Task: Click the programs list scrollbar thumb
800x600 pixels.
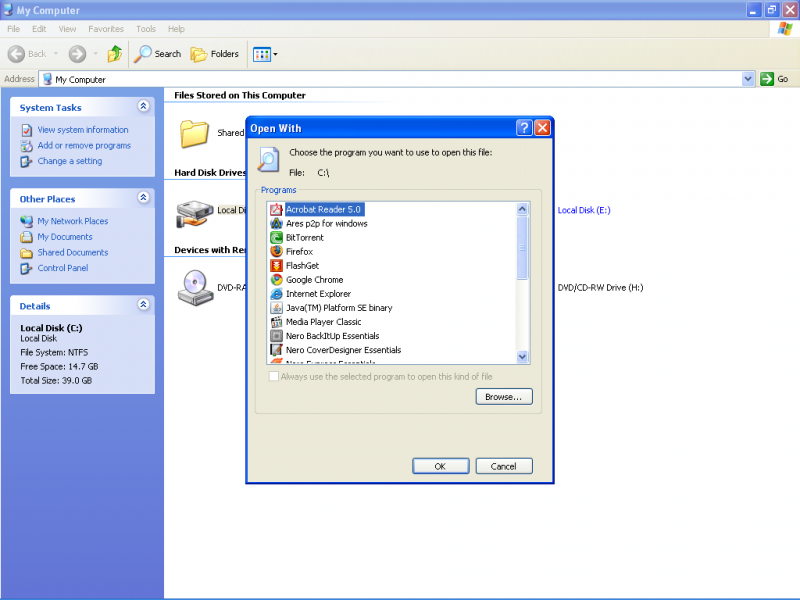Action: 522,248
